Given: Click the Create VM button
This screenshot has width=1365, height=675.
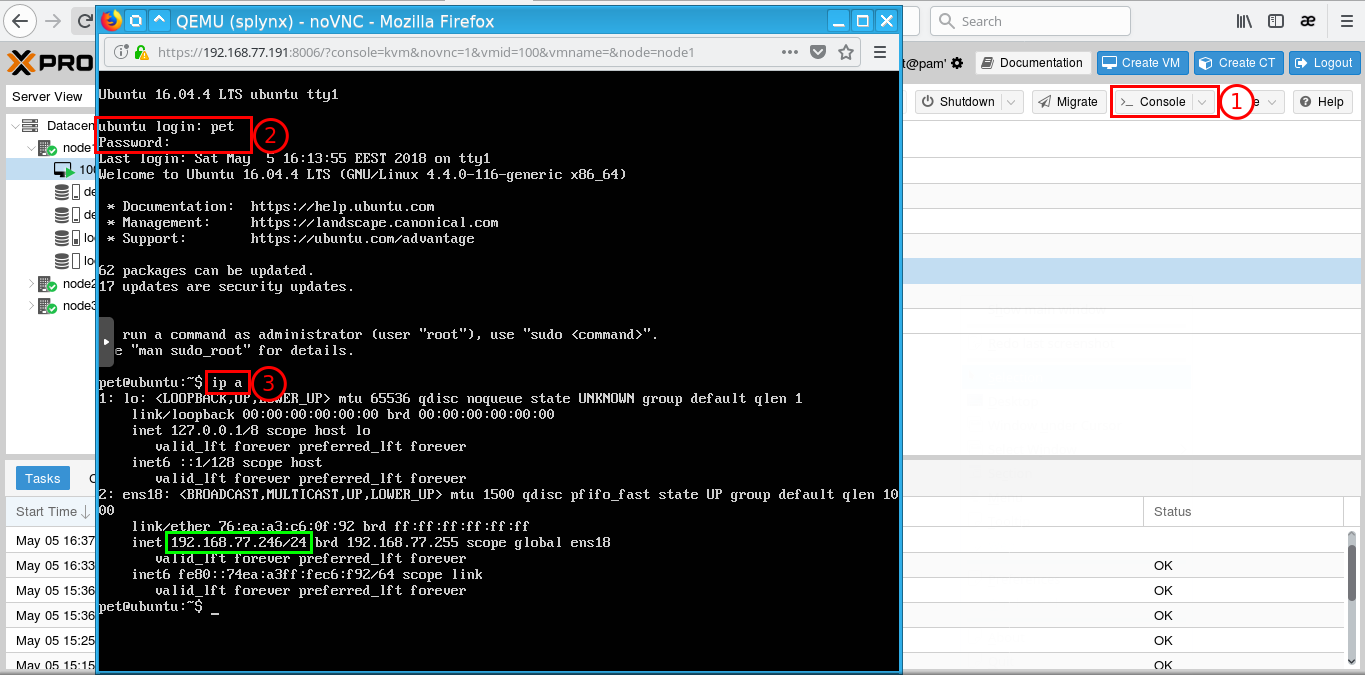Looking at the screenshot, I should click(x=1141, y=63).
